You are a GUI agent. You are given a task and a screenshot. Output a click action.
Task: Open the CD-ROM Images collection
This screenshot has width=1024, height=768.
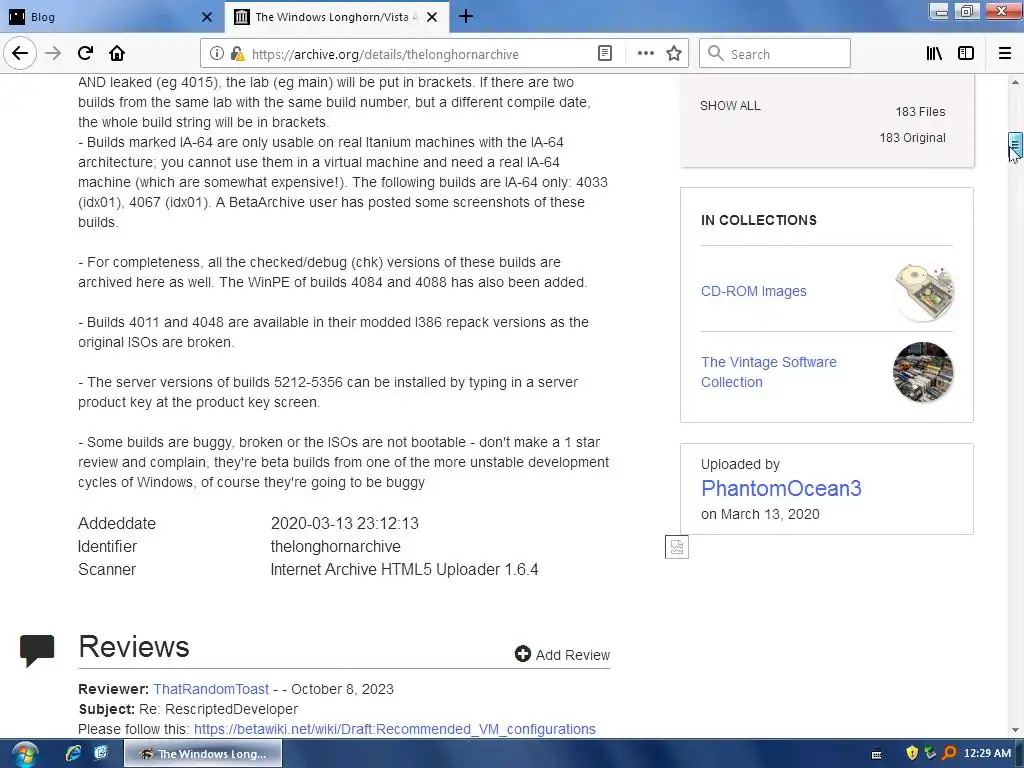754,291
